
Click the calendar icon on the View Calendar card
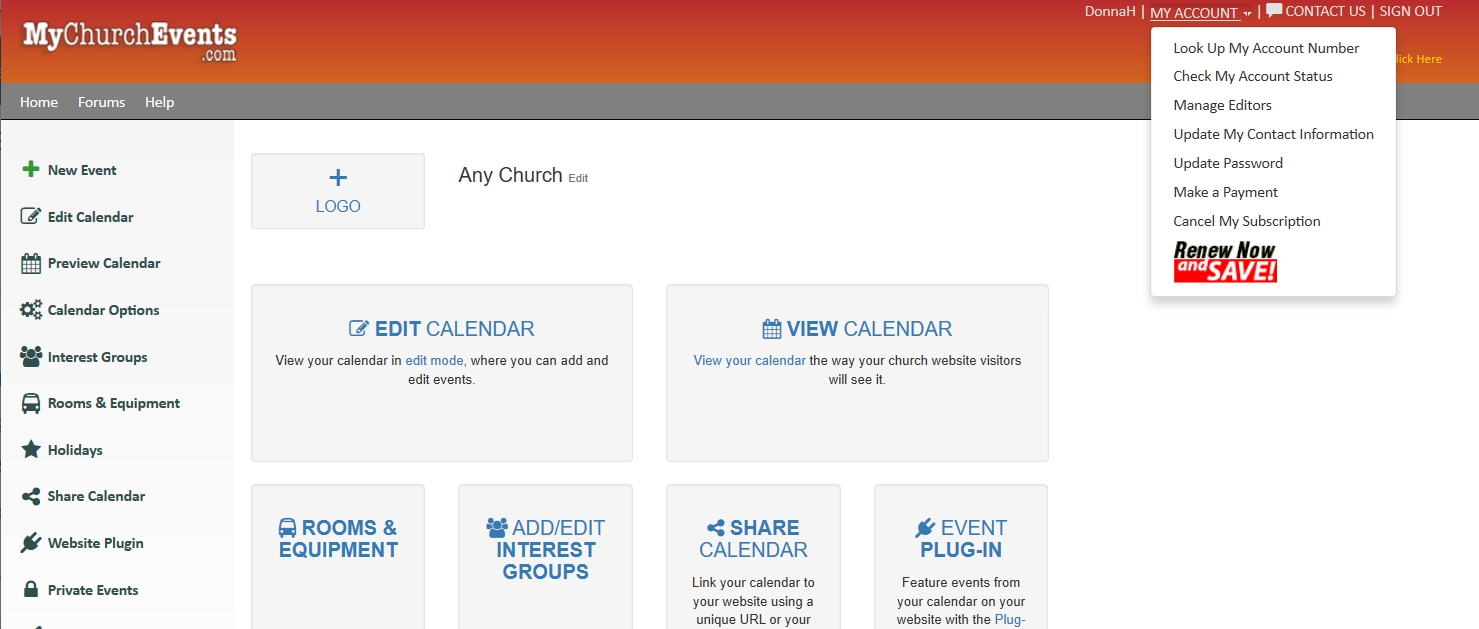772,329
